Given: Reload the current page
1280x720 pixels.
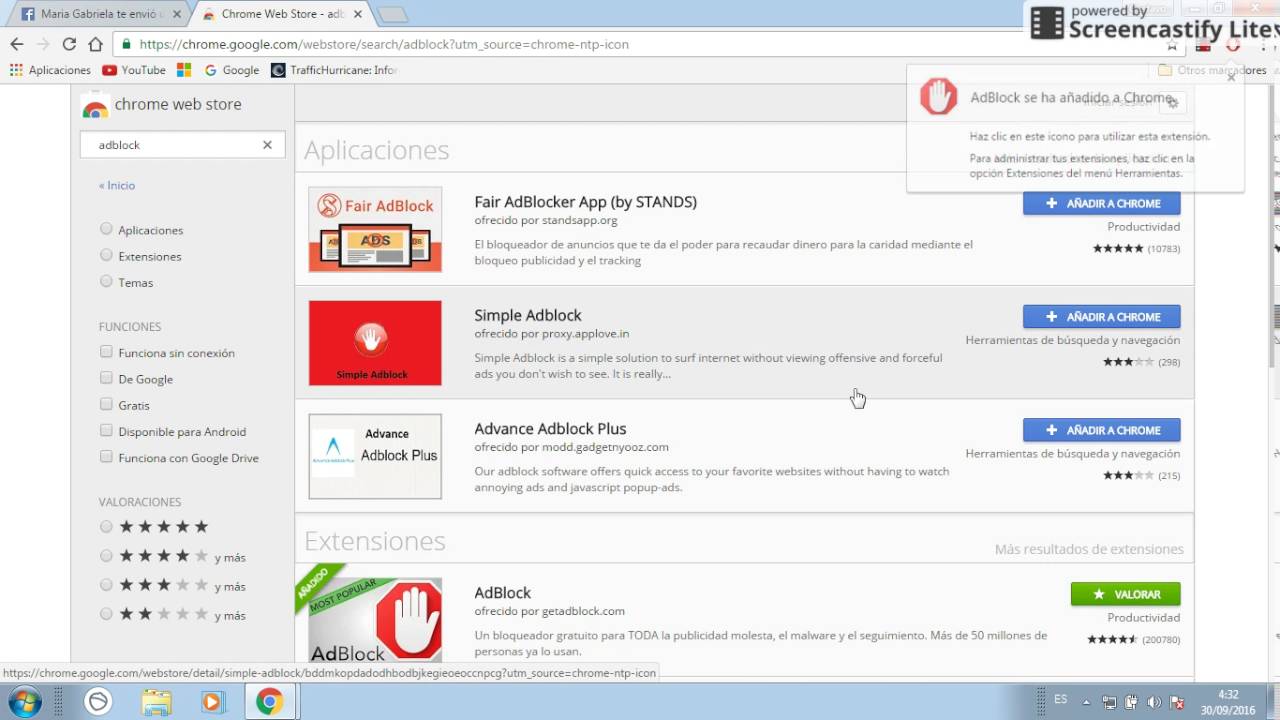Looking at the screenshot, I should [x=69, y=44].
